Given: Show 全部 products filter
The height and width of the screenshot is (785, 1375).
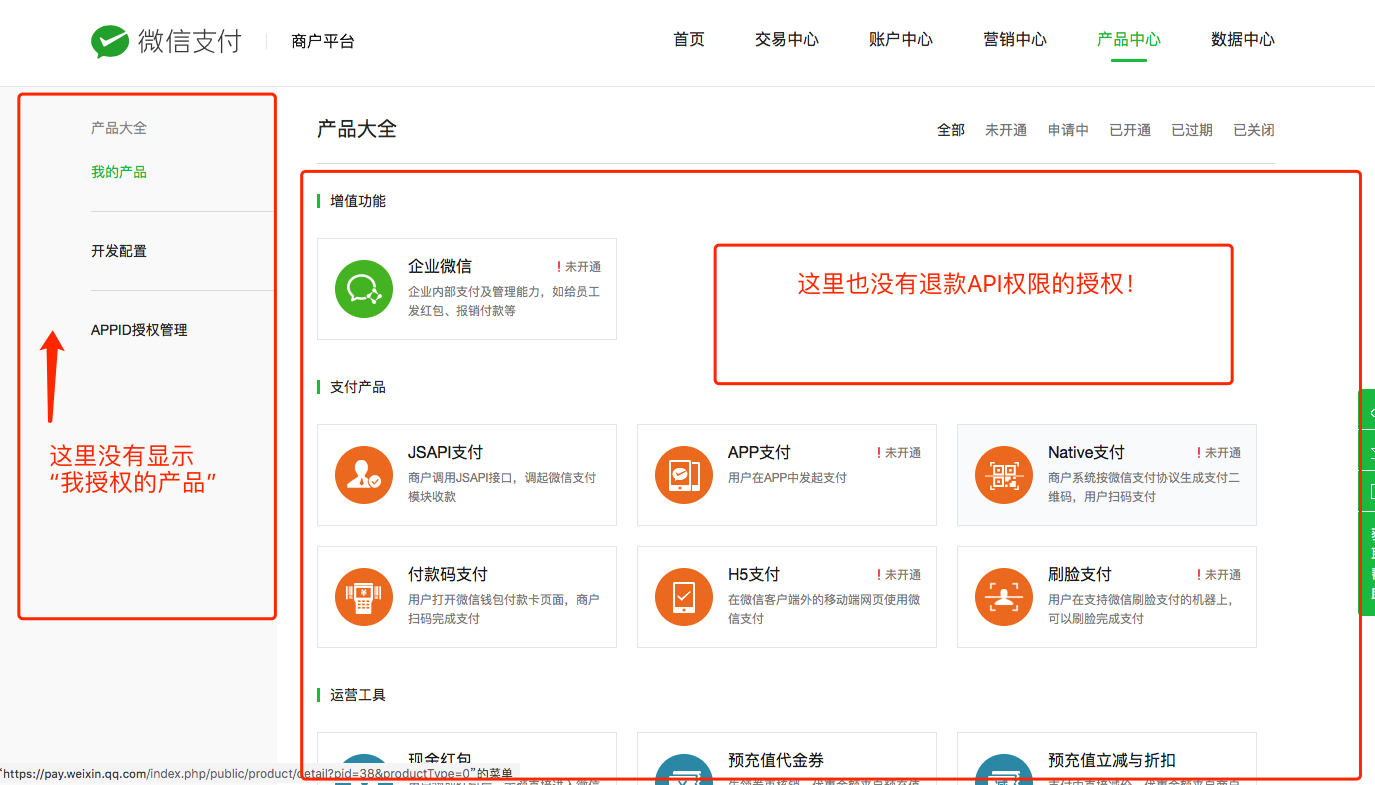Looking at the screenshot, I should coord(951,130).
